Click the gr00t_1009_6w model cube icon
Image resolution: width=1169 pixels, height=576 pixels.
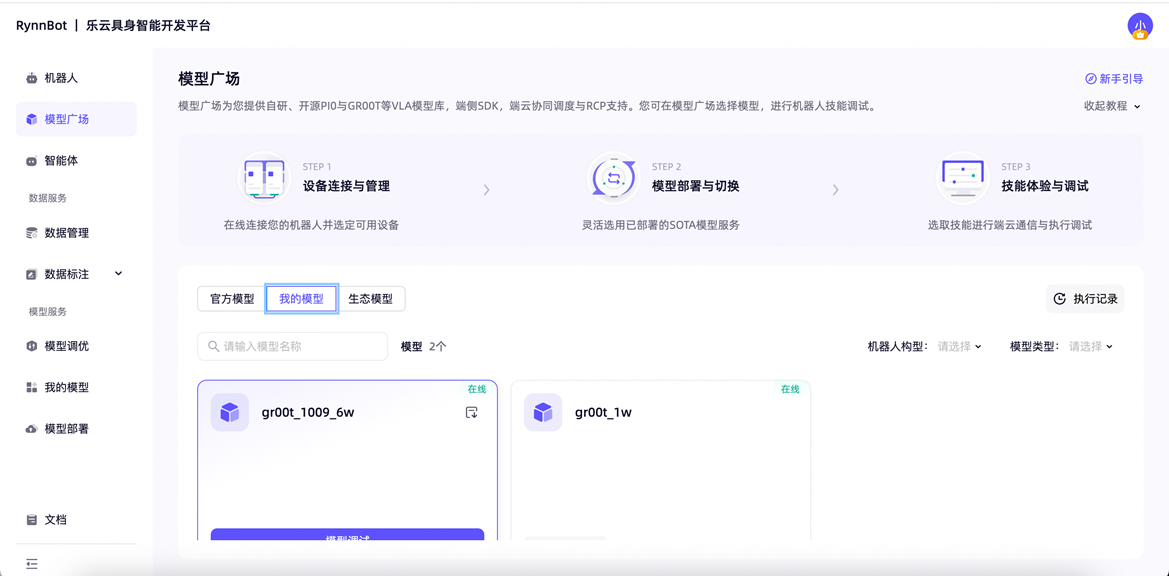coord(230,412)
